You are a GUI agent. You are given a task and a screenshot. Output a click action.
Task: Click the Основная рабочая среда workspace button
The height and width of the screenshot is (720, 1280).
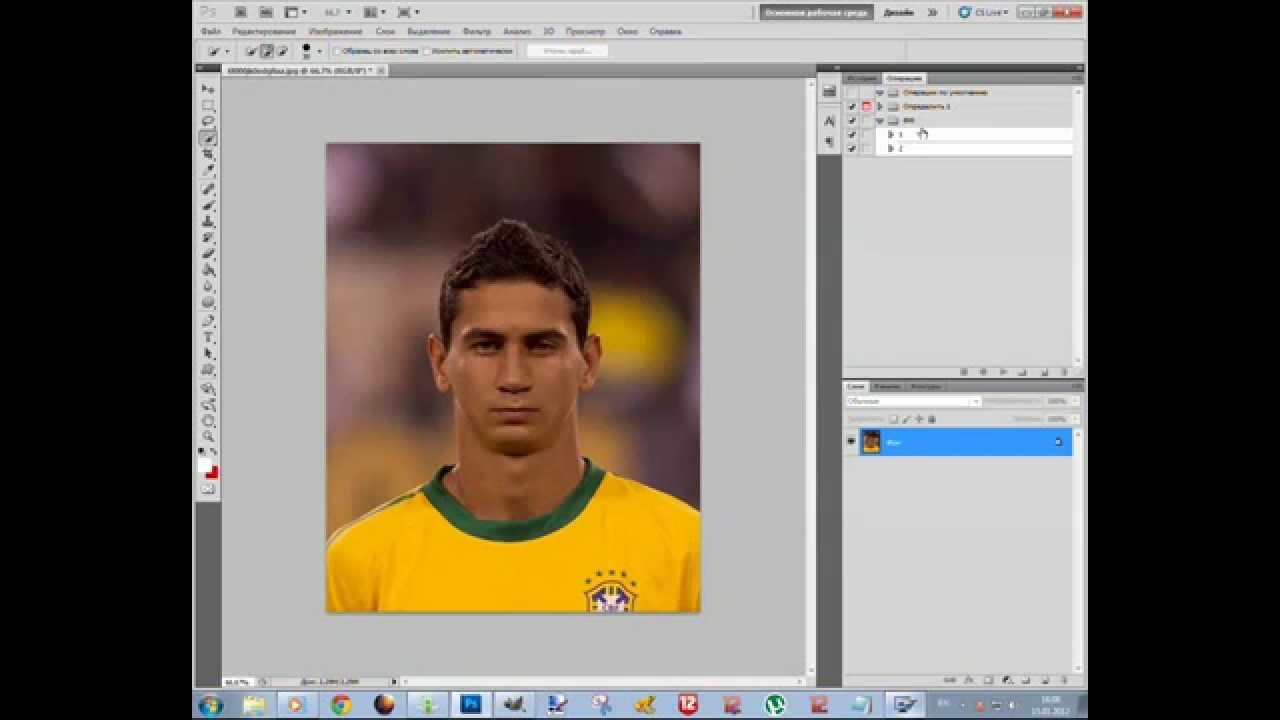click(x=816, y=13)
